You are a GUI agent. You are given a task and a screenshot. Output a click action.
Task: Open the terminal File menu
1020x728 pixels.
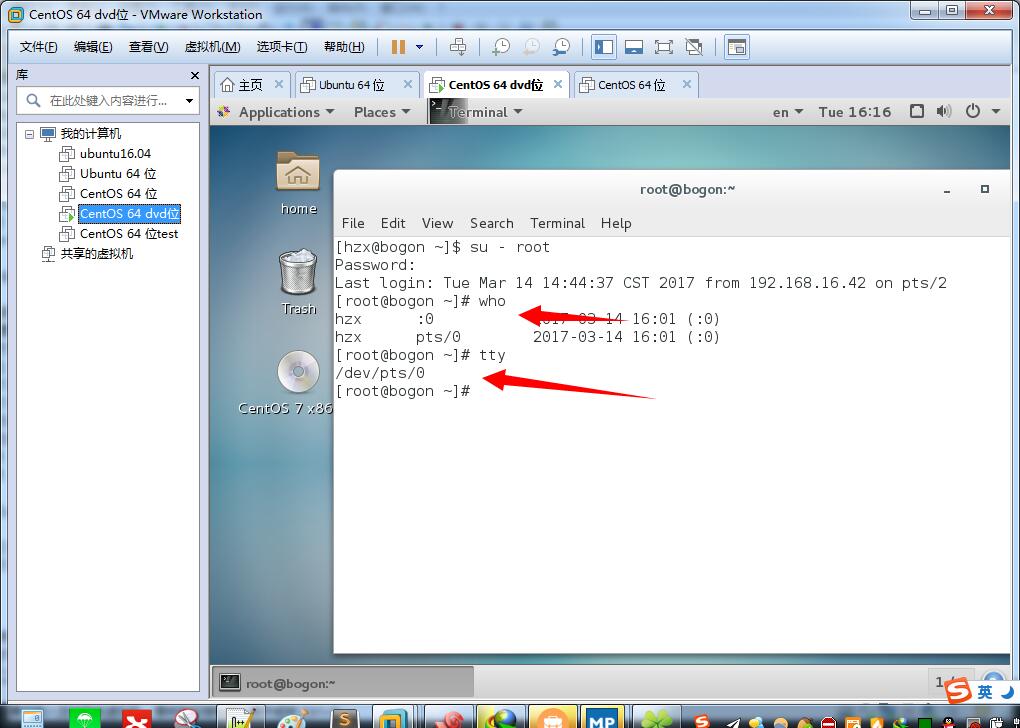click(353, 223)
